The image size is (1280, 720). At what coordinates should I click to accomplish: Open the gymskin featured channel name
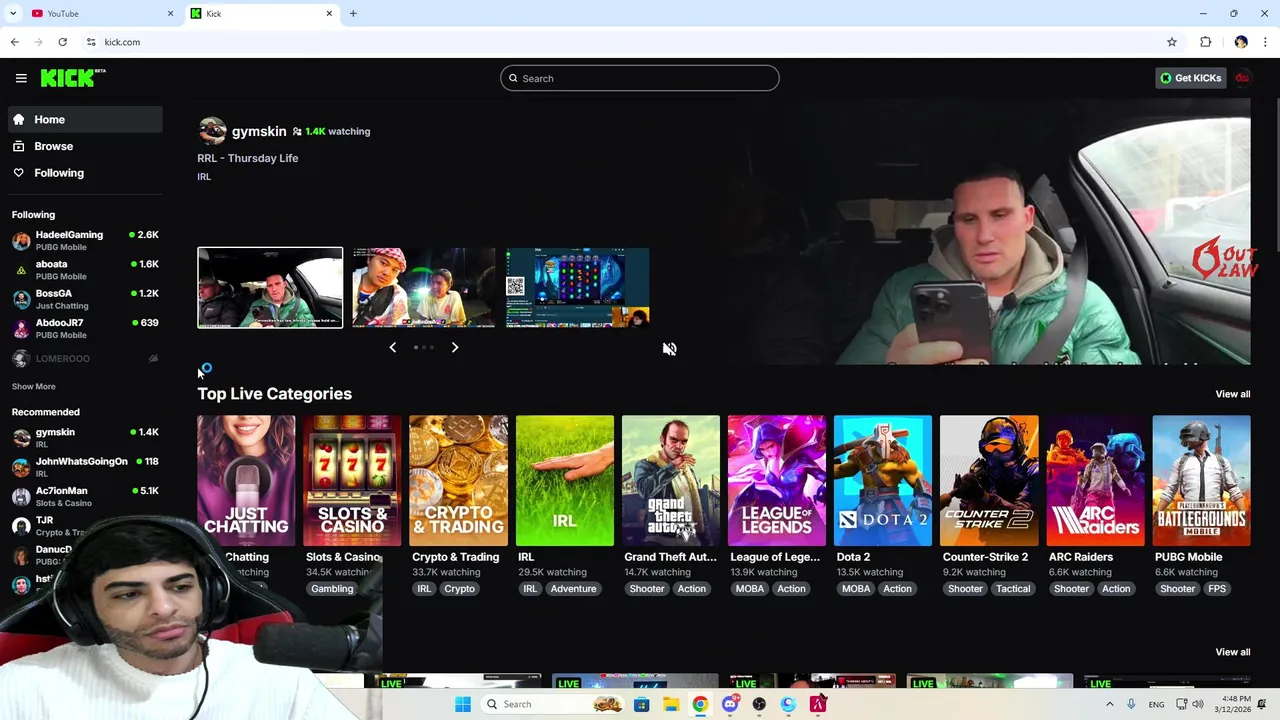tap(259, 131)
